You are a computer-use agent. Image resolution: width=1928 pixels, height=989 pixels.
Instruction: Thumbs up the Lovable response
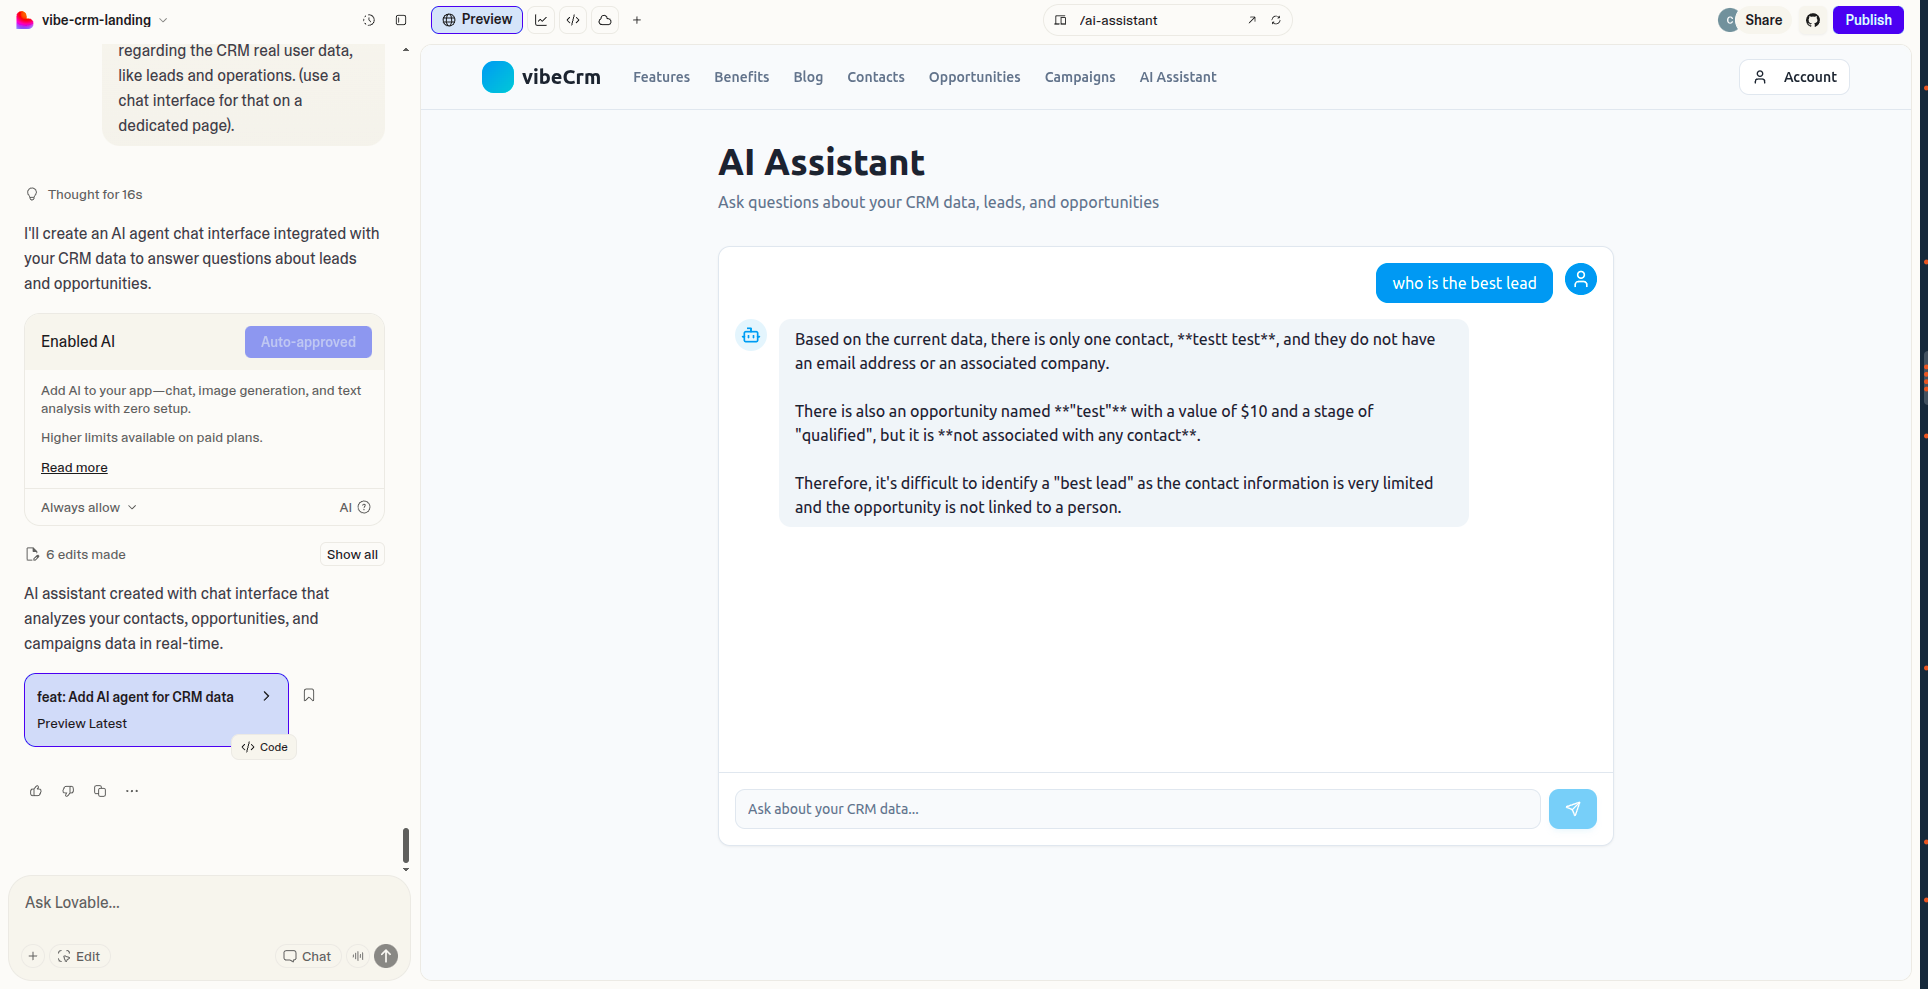36,791
